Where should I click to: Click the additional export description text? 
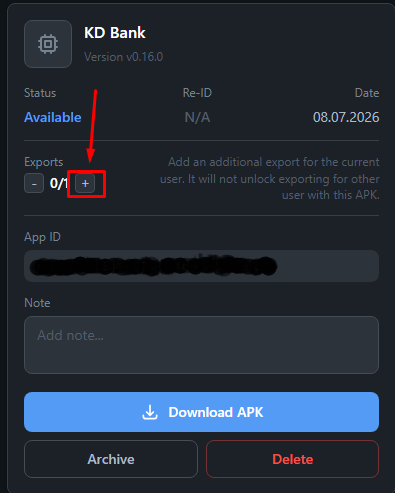tap(270, 178)
